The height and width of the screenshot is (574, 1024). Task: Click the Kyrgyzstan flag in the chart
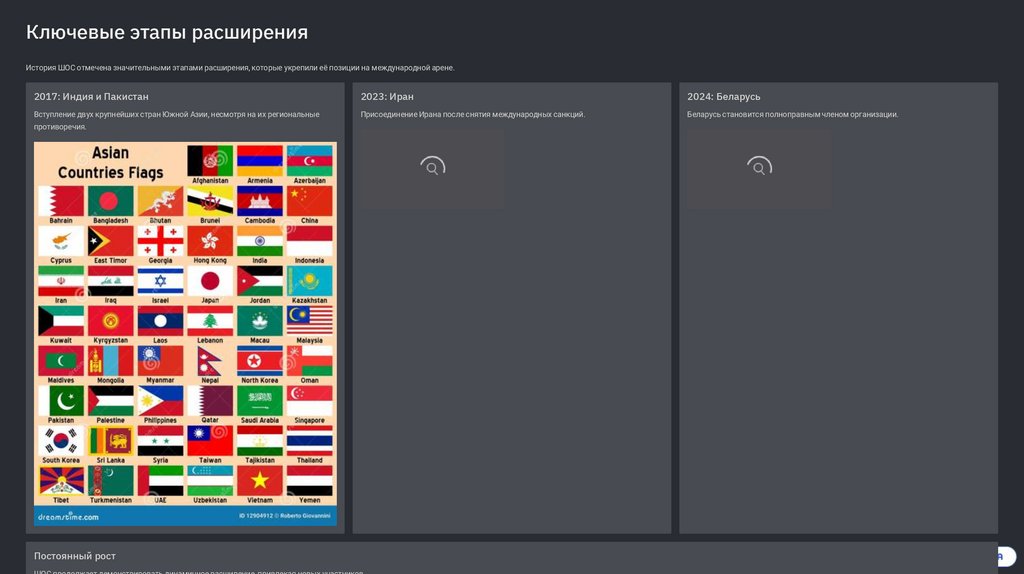pos(110,321)
